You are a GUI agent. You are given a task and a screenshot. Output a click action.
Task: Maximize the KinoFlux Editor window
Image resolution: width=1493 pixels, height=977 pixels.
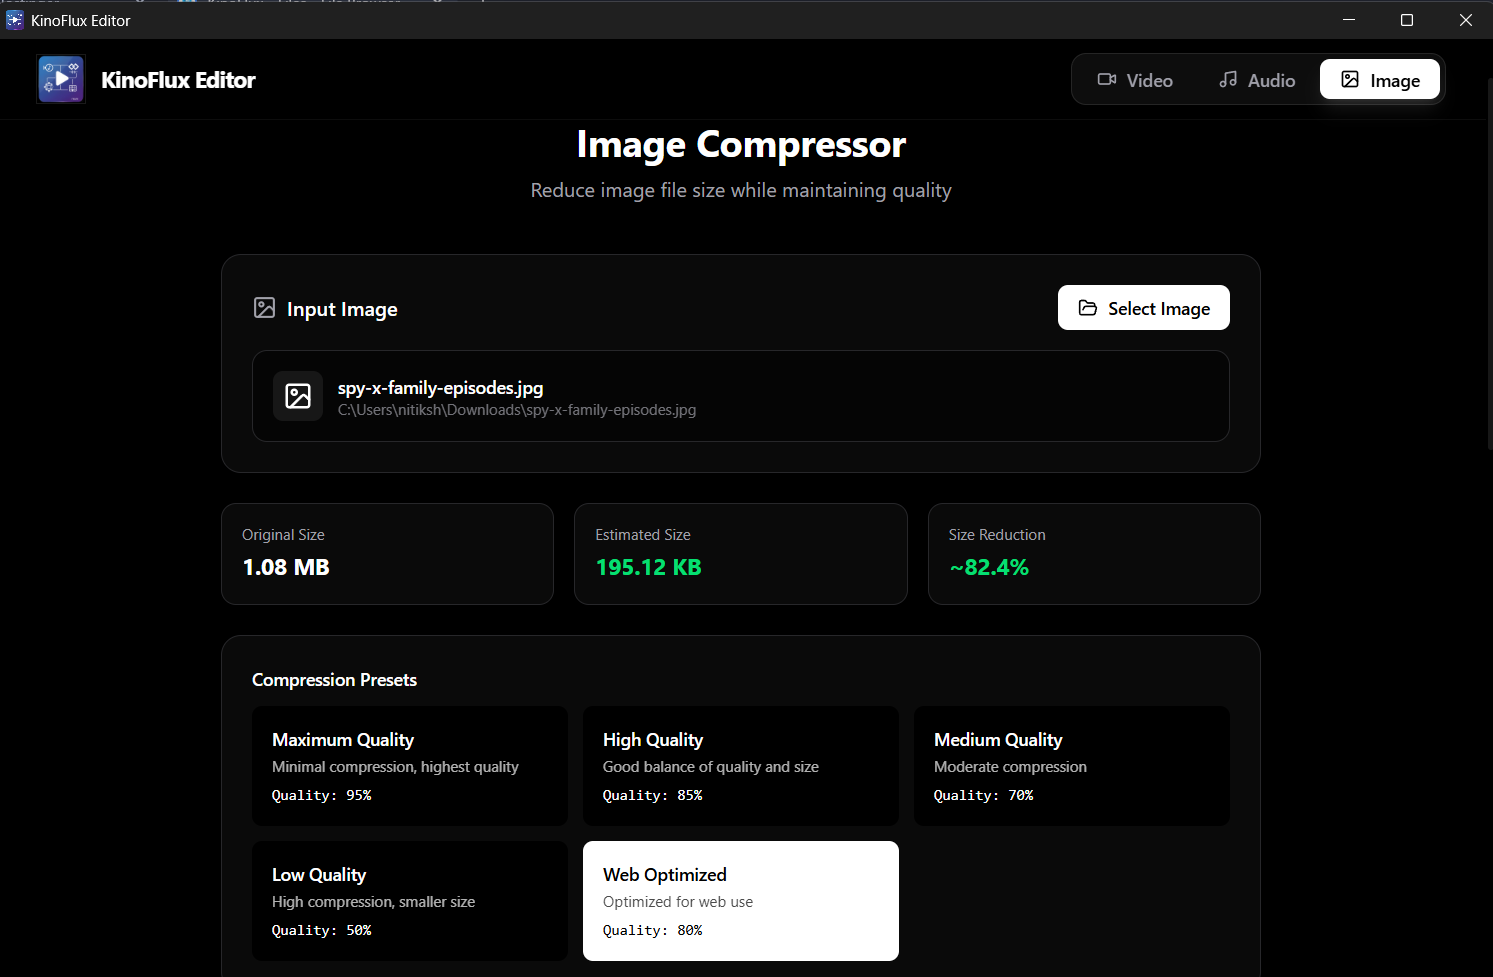1407,20
